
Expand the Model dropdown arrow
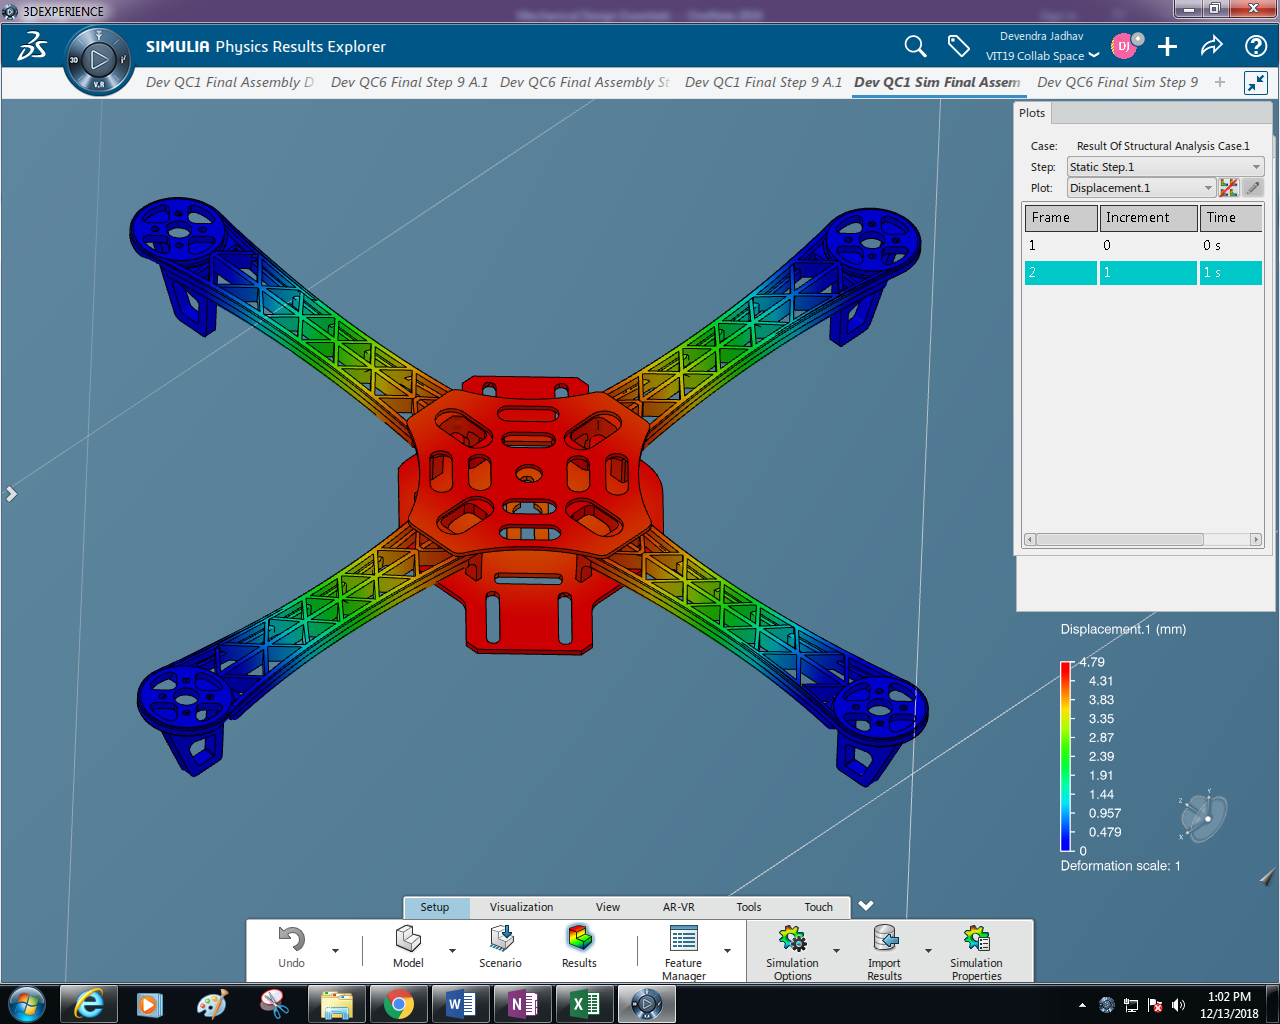pyautogui.click(x=452, y=951)
